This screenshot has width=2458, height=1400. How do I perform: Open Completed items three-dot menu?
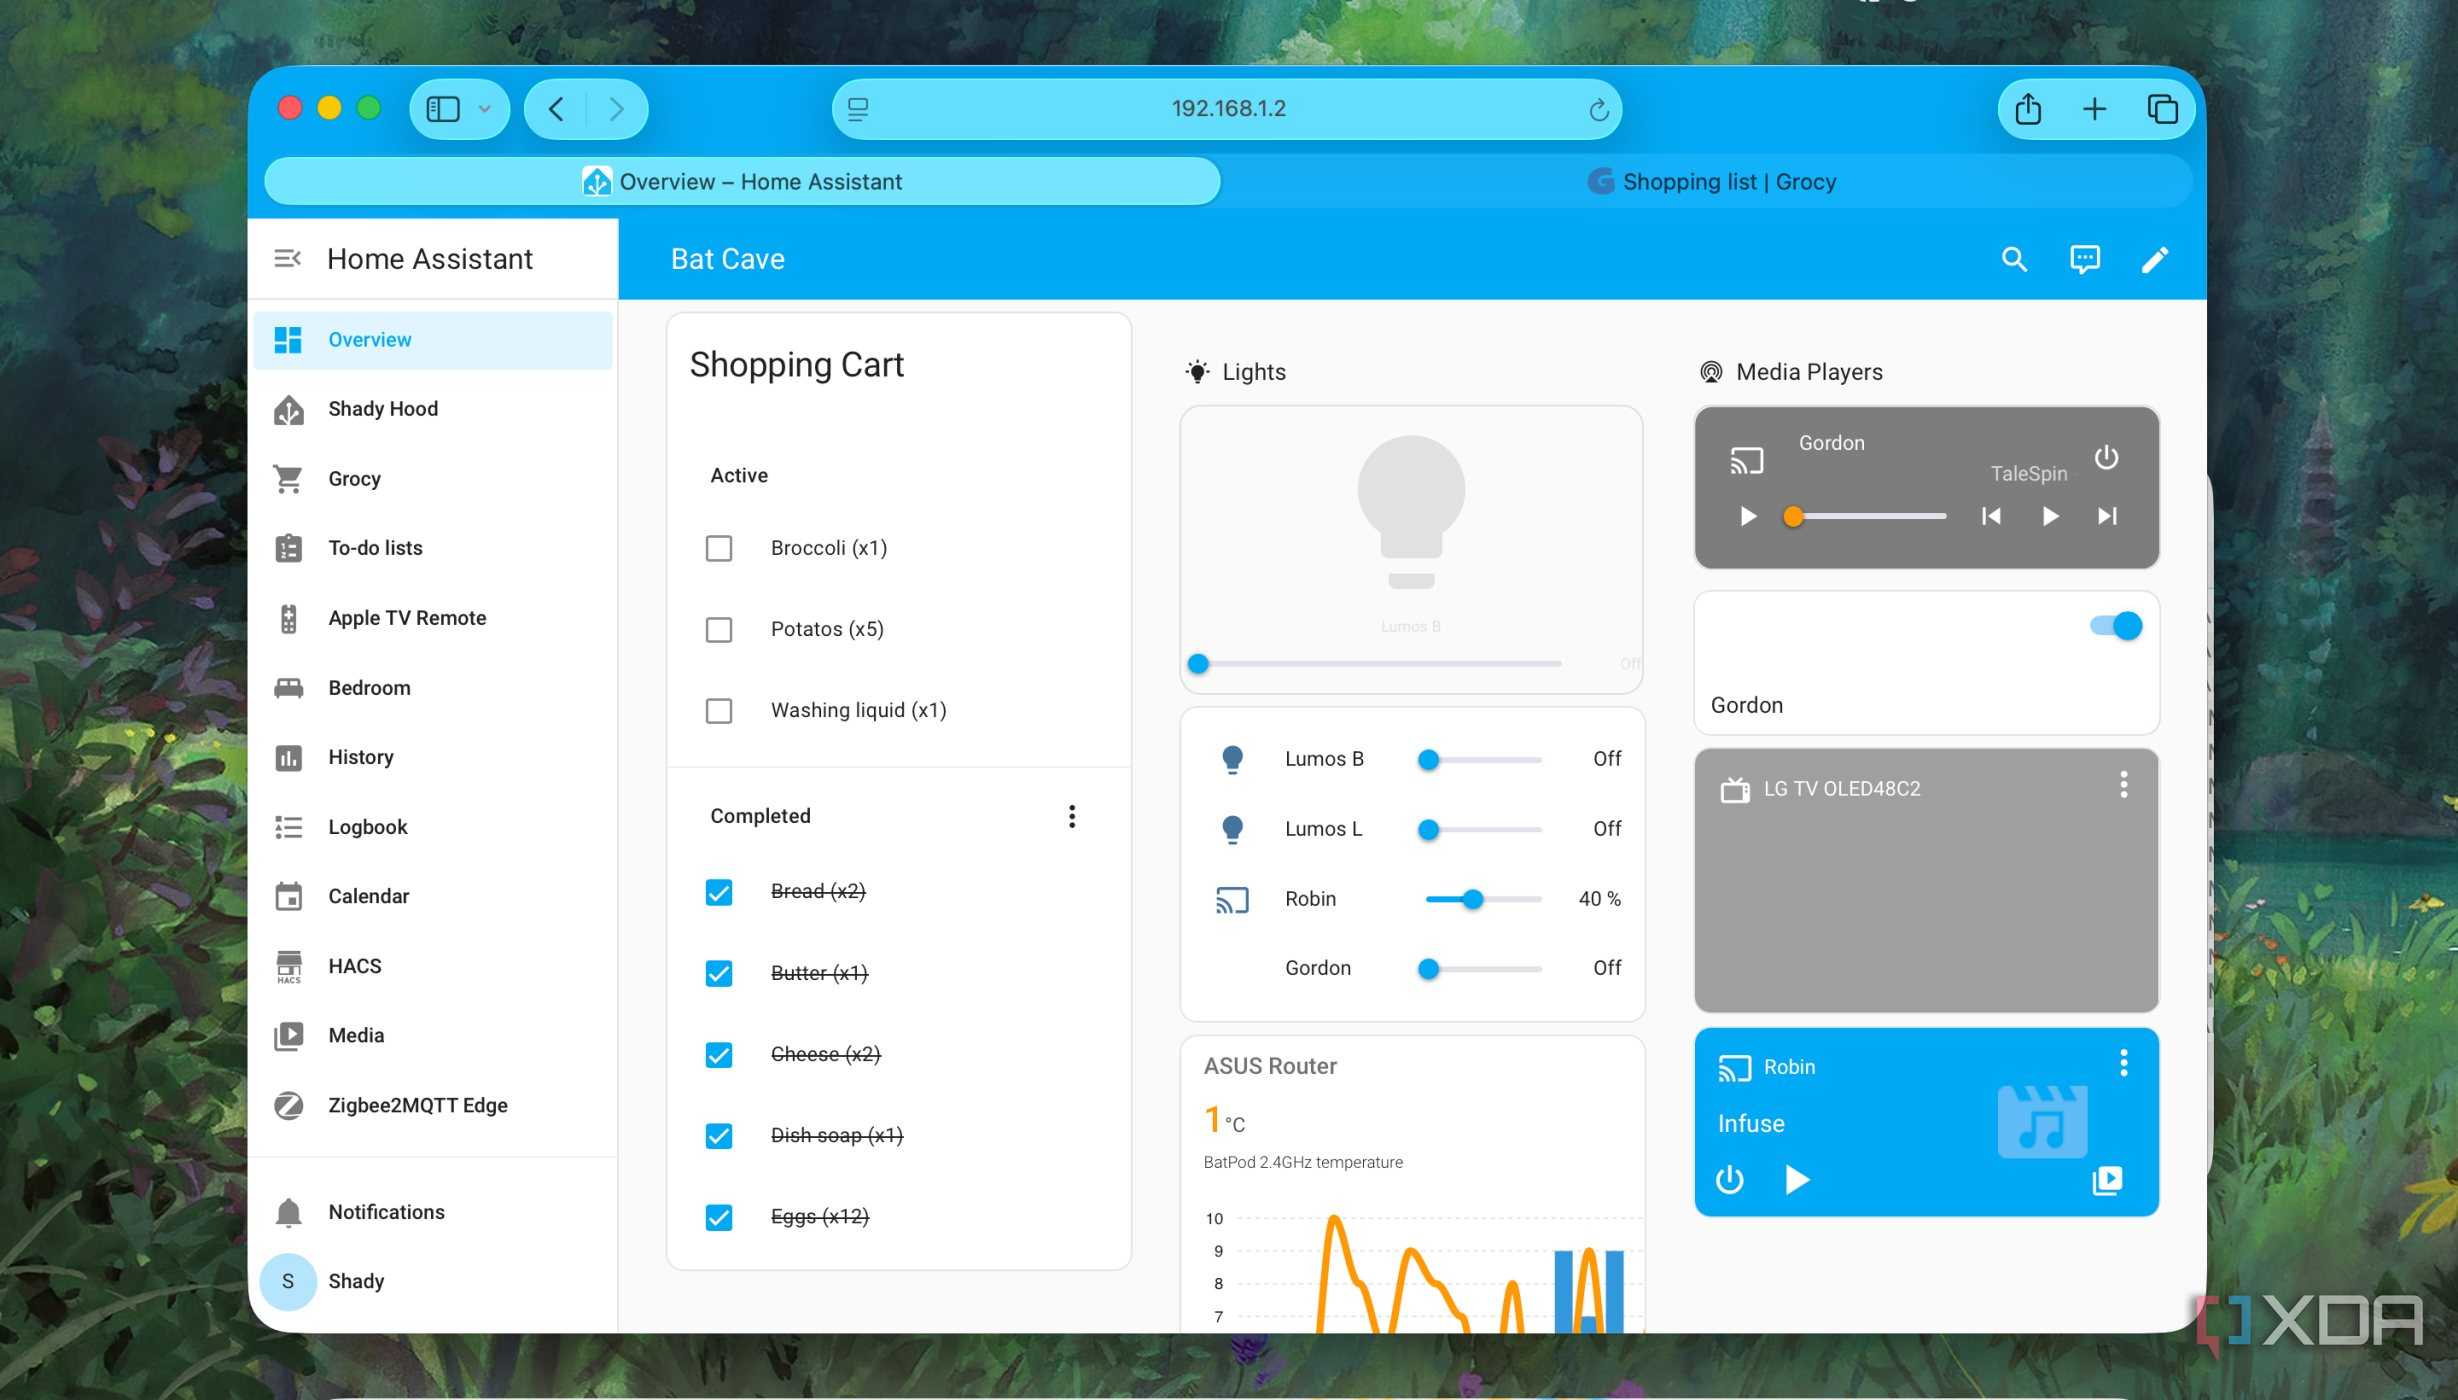(1072, 817)
